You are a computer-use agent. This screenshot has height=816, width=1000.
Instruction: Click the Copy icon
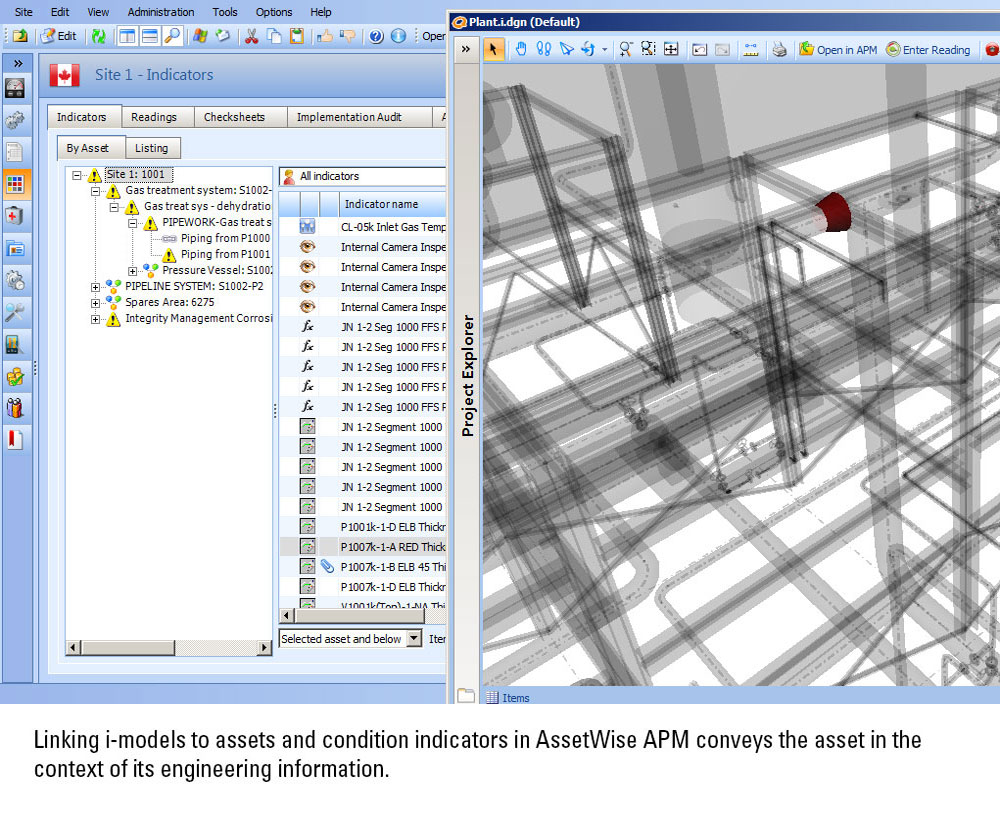[274, 36]
